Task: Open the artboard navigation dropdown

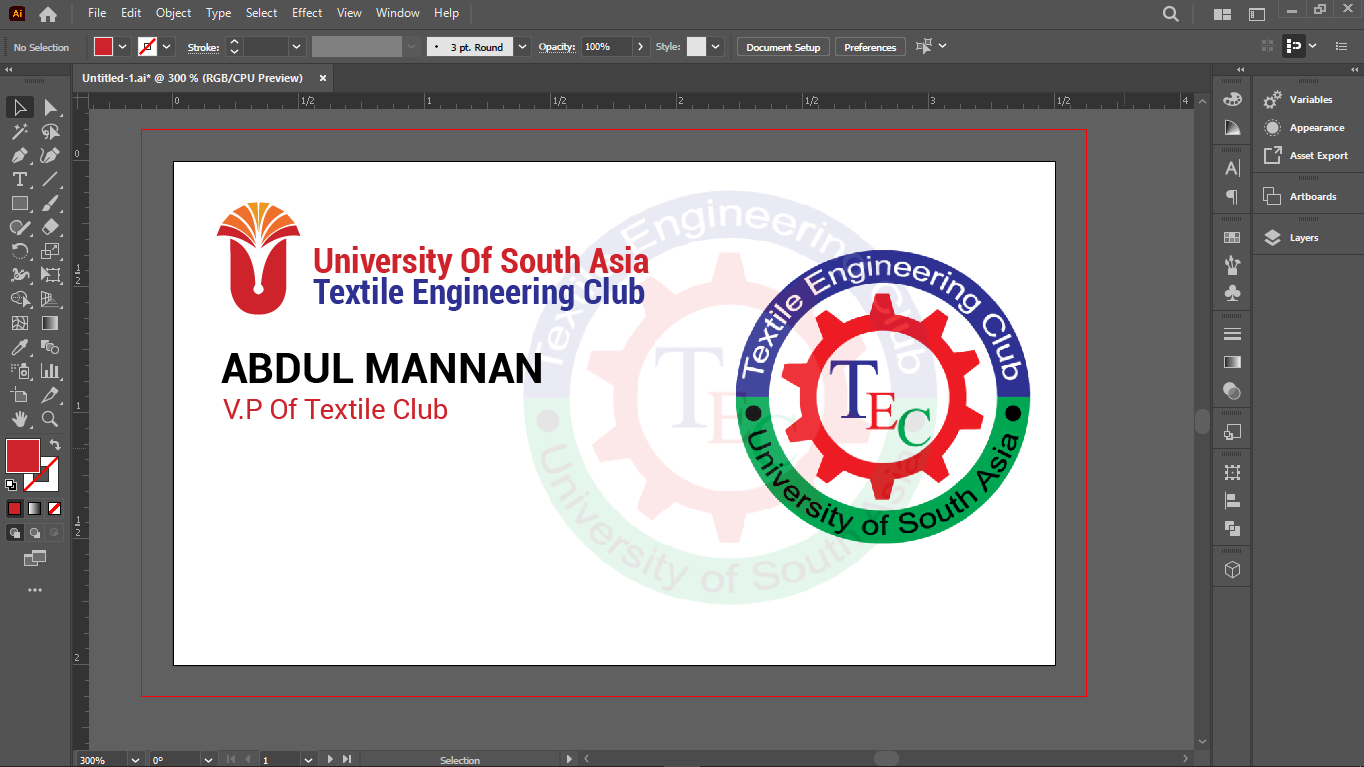Action: click(306, 760)
